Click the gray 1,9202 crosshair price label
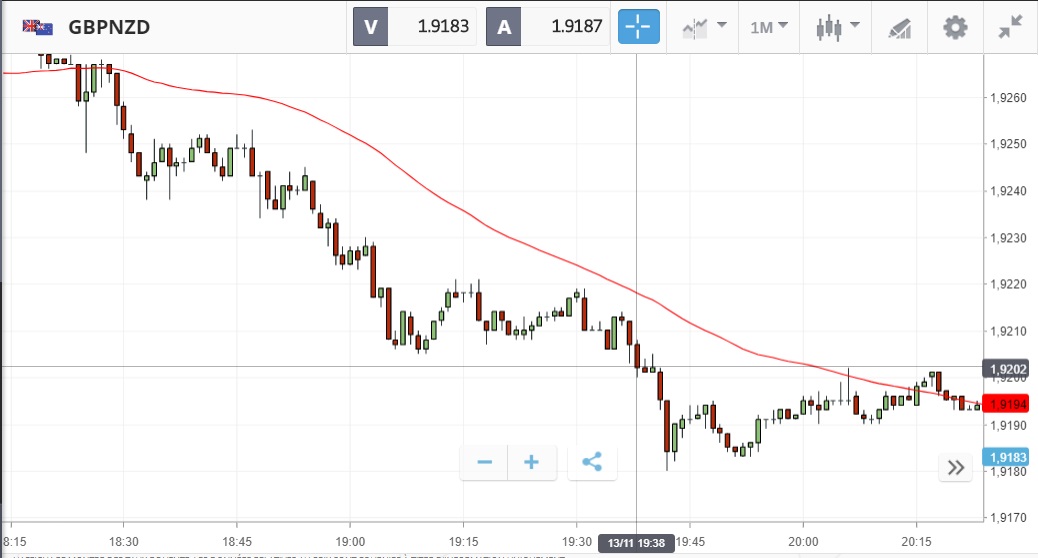 click(x=1009, y=368)
